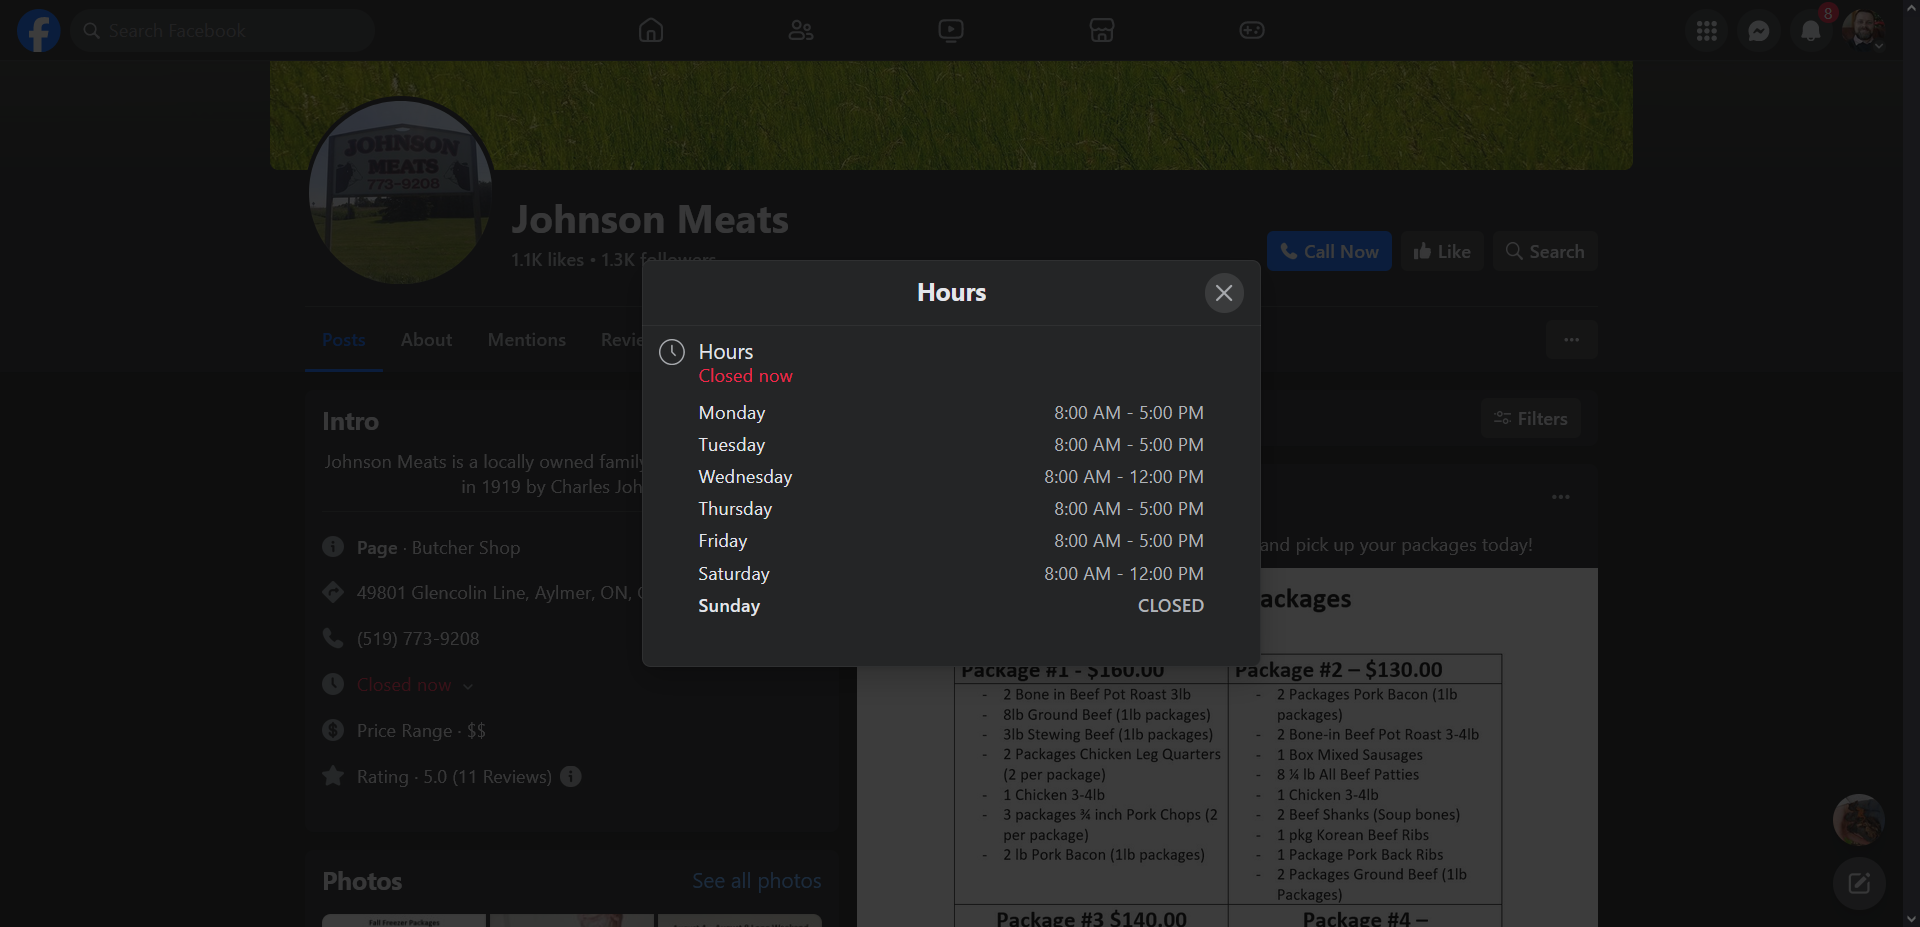Select the Sunday CLOSED row
Screen dimensions: 1920x927
(x=951, y=606)
